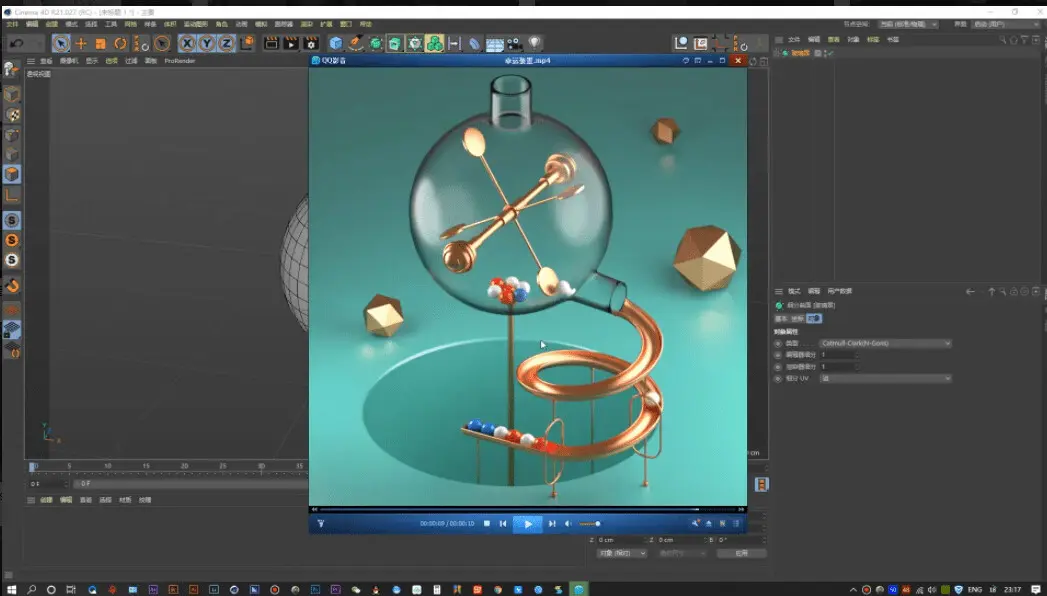Toggle Z axis lock
The width and height of the screenshot is (1047, 596).
pos(226,43)
